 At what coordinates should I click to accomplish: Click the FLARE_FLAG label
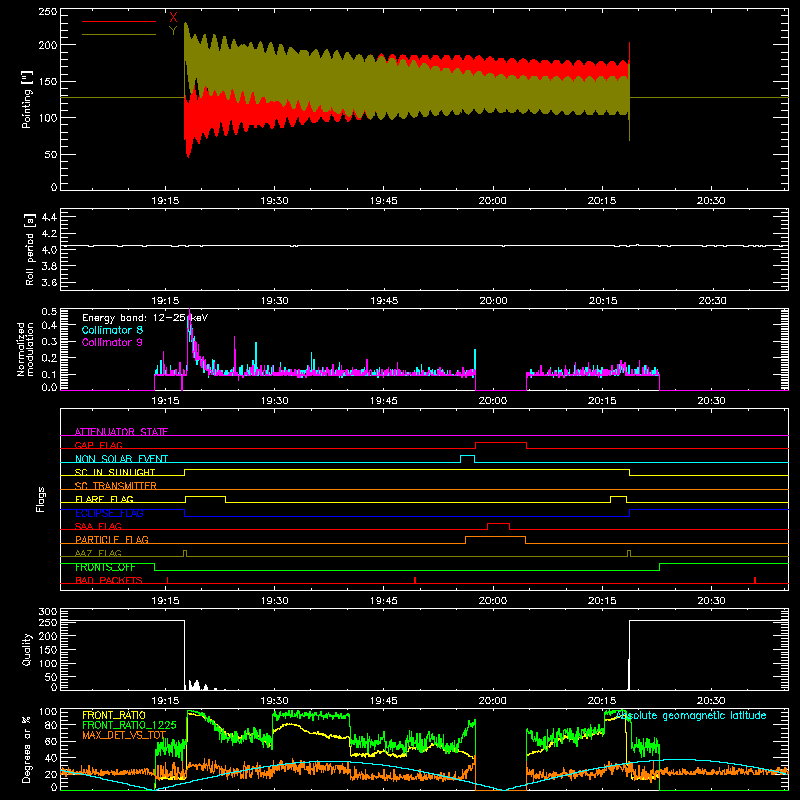pos(104,499)
